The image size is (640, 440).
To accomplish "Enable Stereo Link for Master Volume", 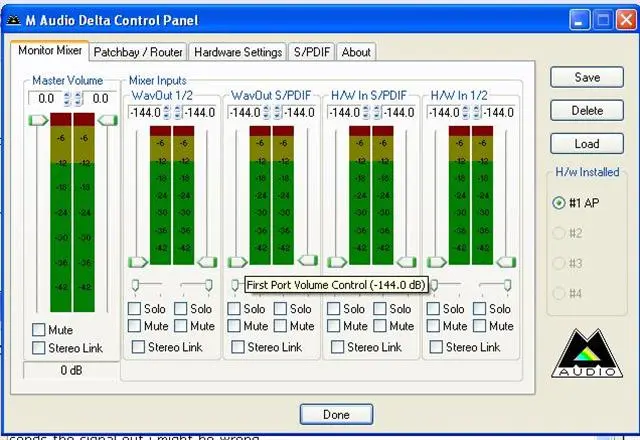I will click(39, 348).
